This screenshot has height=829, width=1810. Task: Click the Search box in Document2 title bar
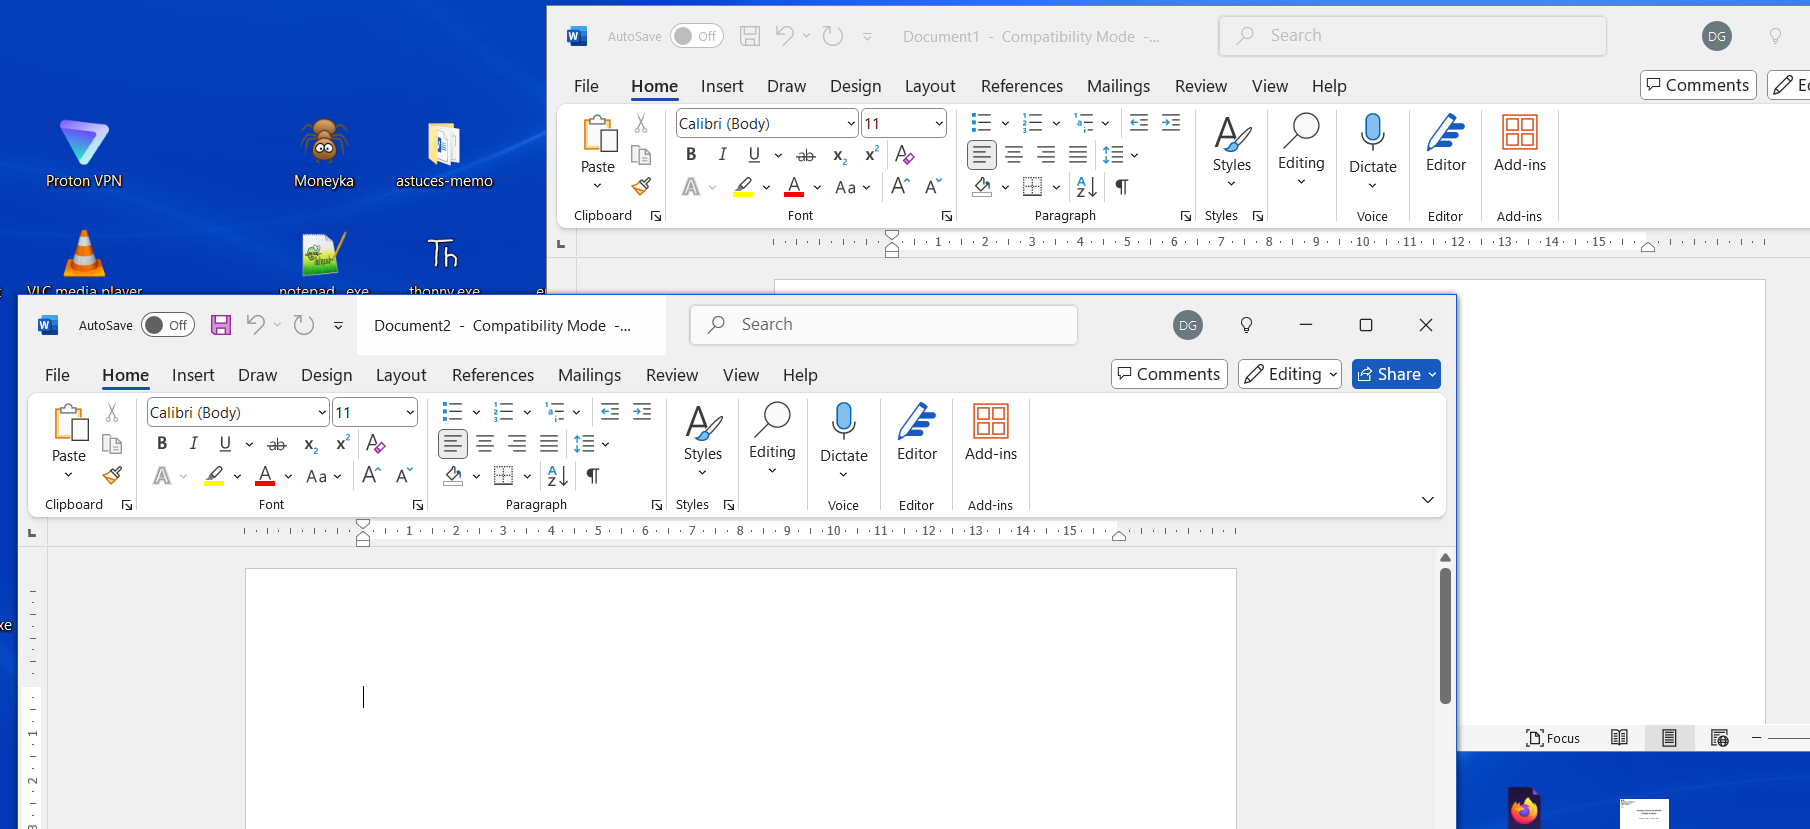(x=883, y=325)
